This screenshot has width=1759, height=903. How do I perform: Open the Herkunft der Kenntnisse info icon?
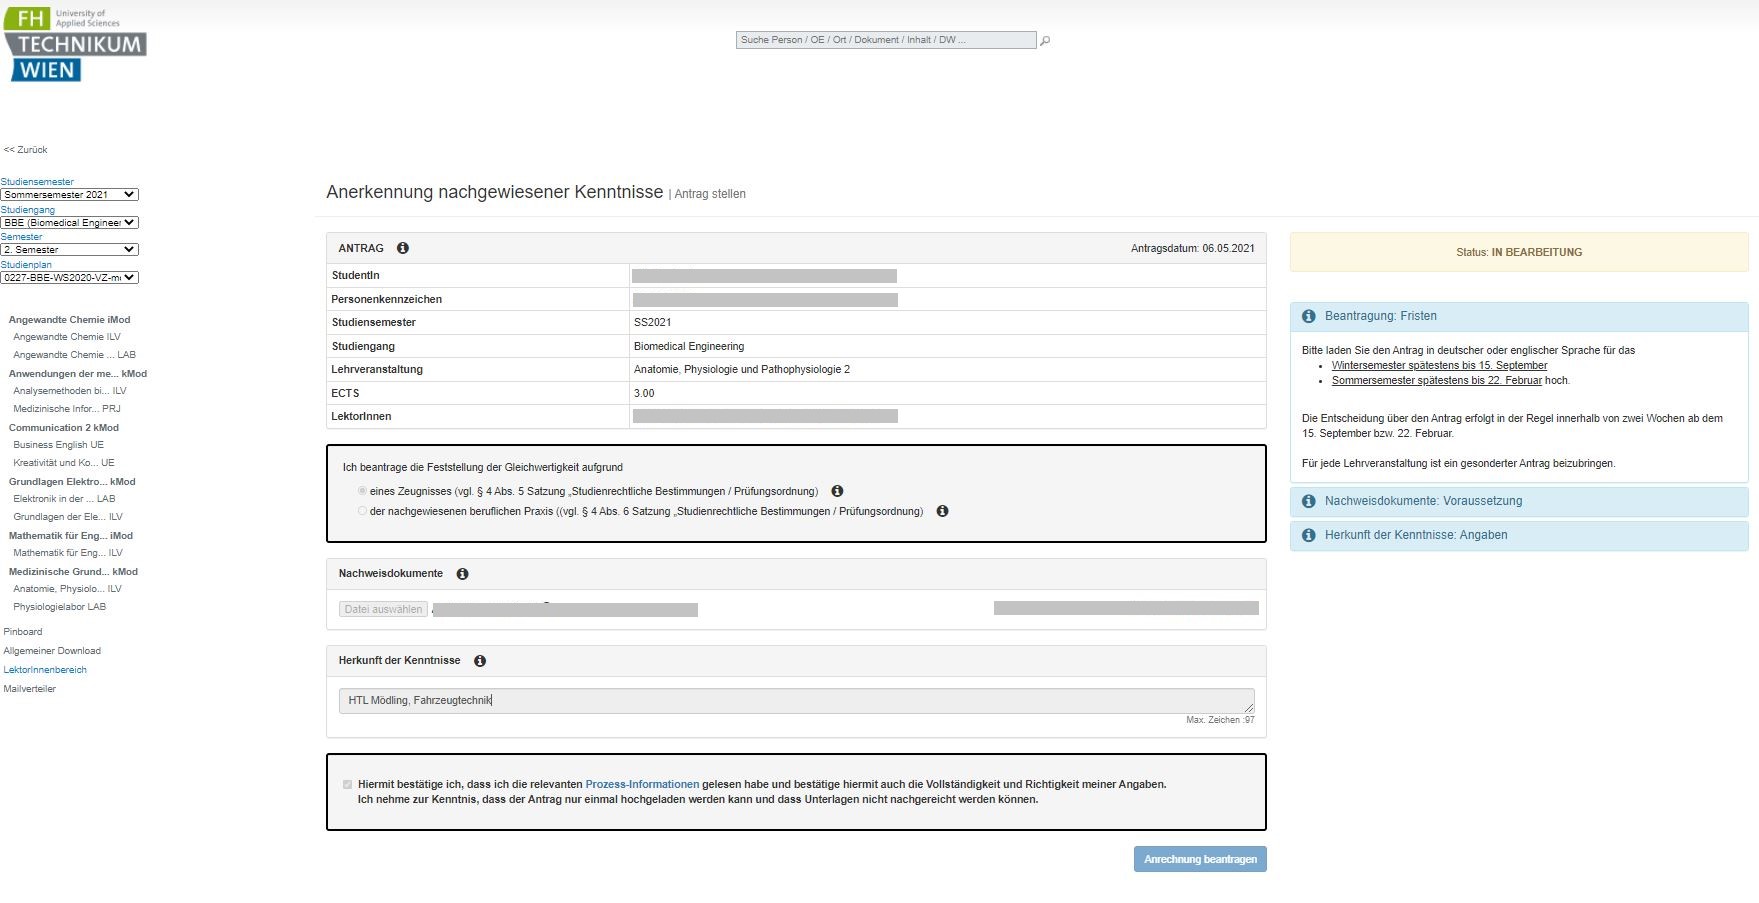(480, 661)
